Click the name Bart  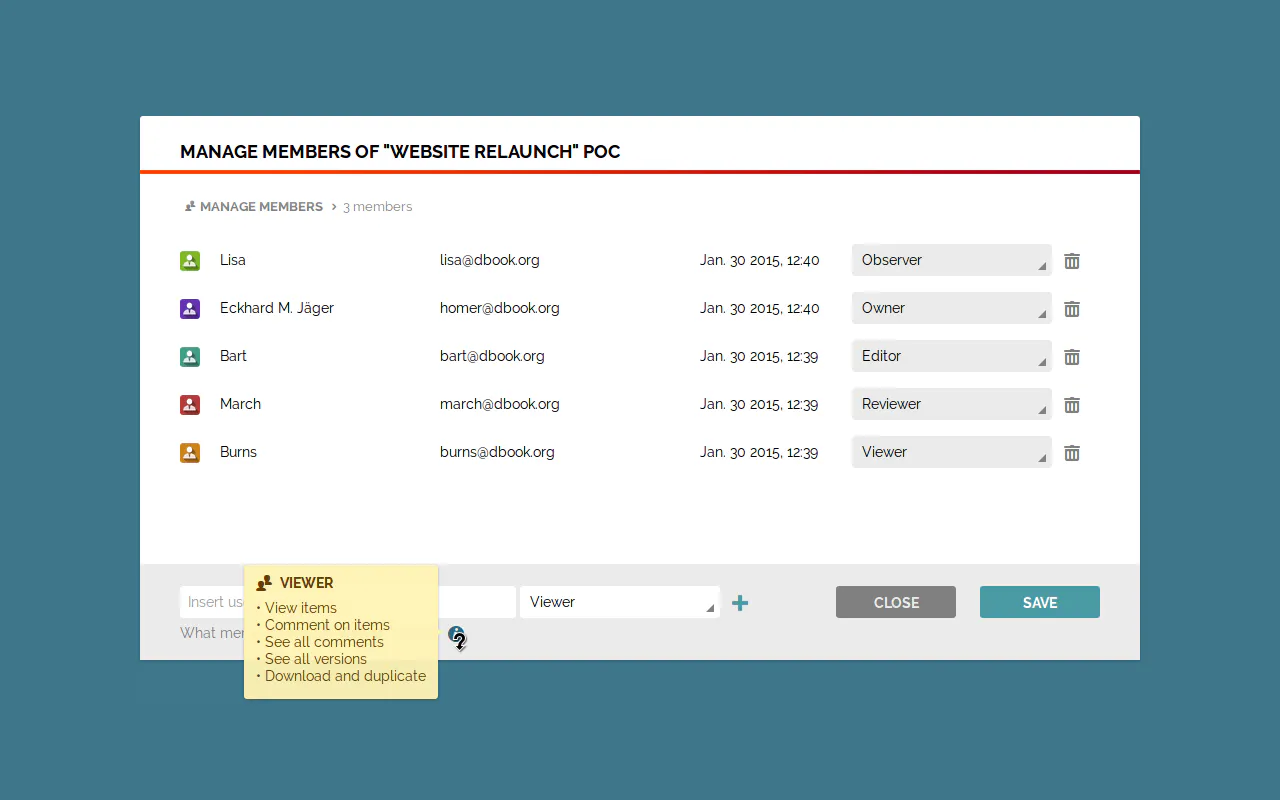[233, 356]
